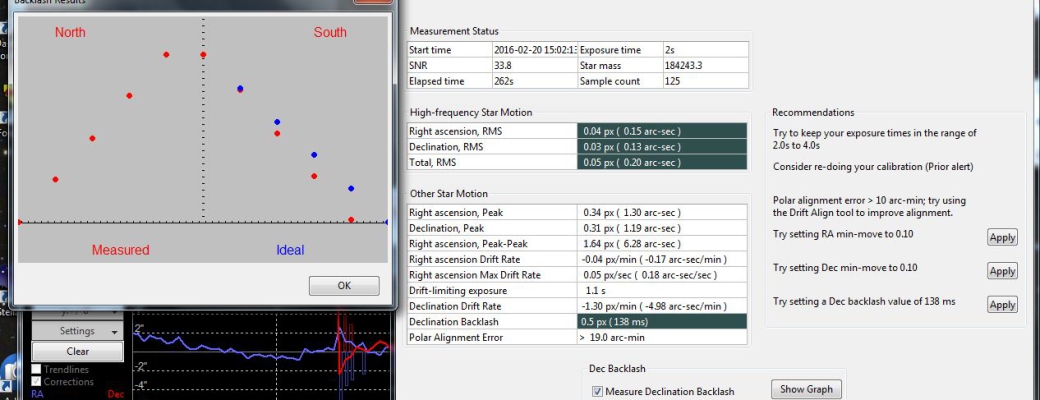
Task: Toggle Measure Declination Backlash checkbox
Action: (597, 391)
